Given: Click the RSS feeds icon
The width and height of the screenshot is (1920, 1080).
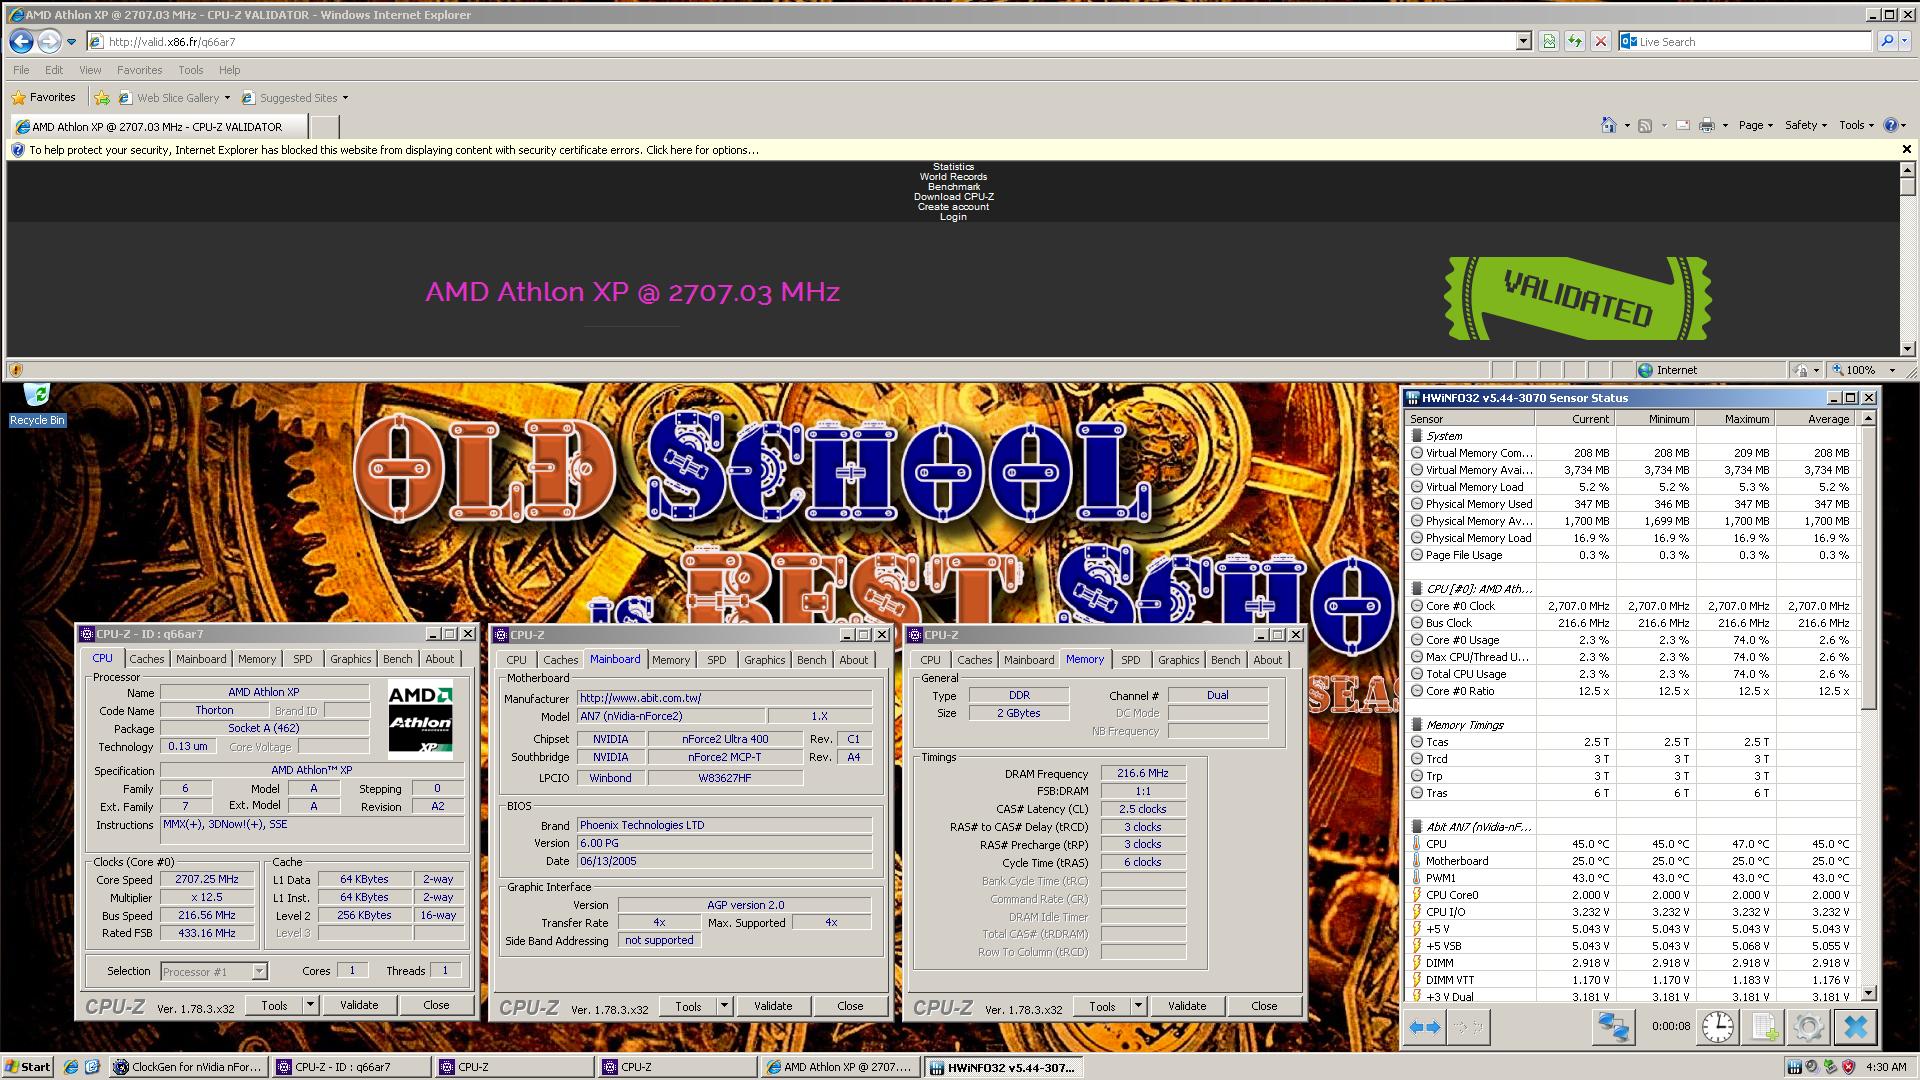Looking at the screenshot, I should point(1645,125).
